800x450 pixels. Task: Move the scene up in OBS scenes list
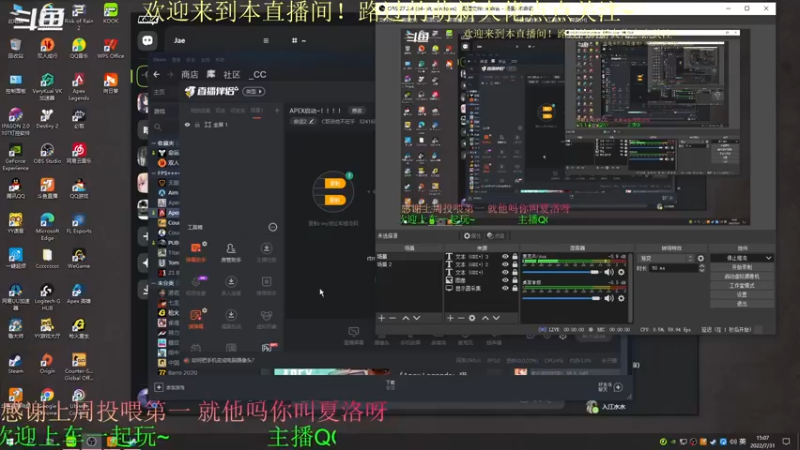click(406, 318)
